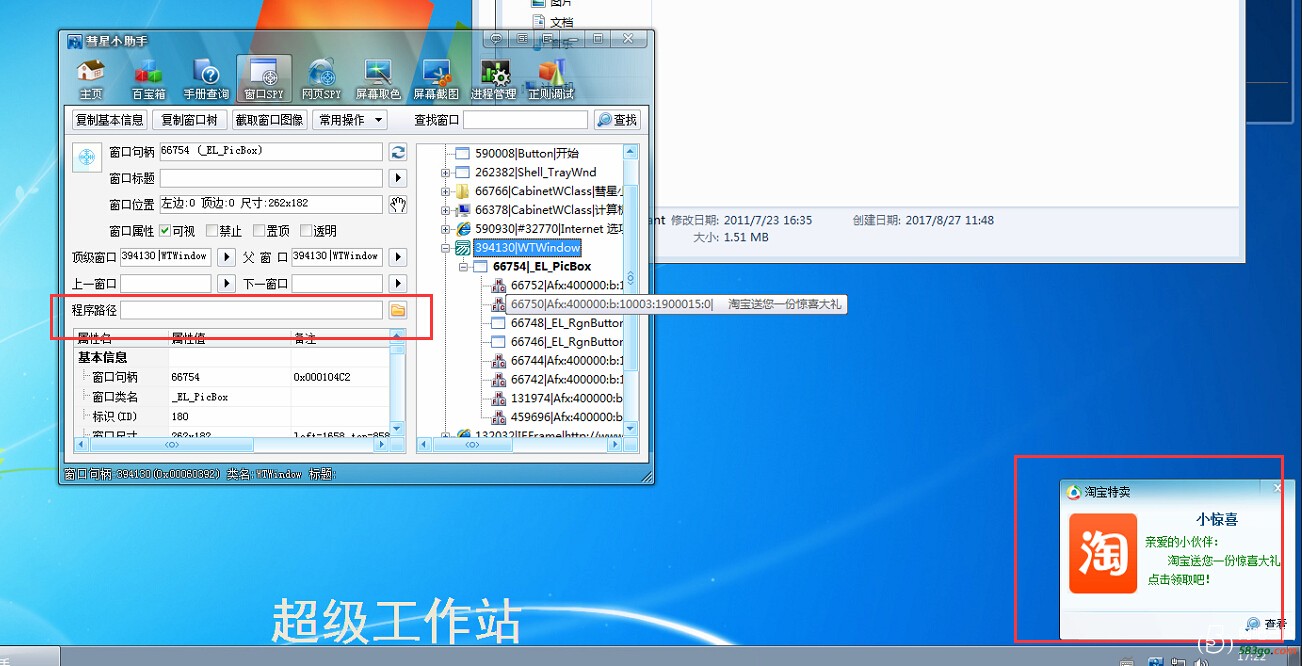This screenshot has height=666, width=1302.
Task: Go to next window arrow 下一窗口
Action: (x=398, y=284)
